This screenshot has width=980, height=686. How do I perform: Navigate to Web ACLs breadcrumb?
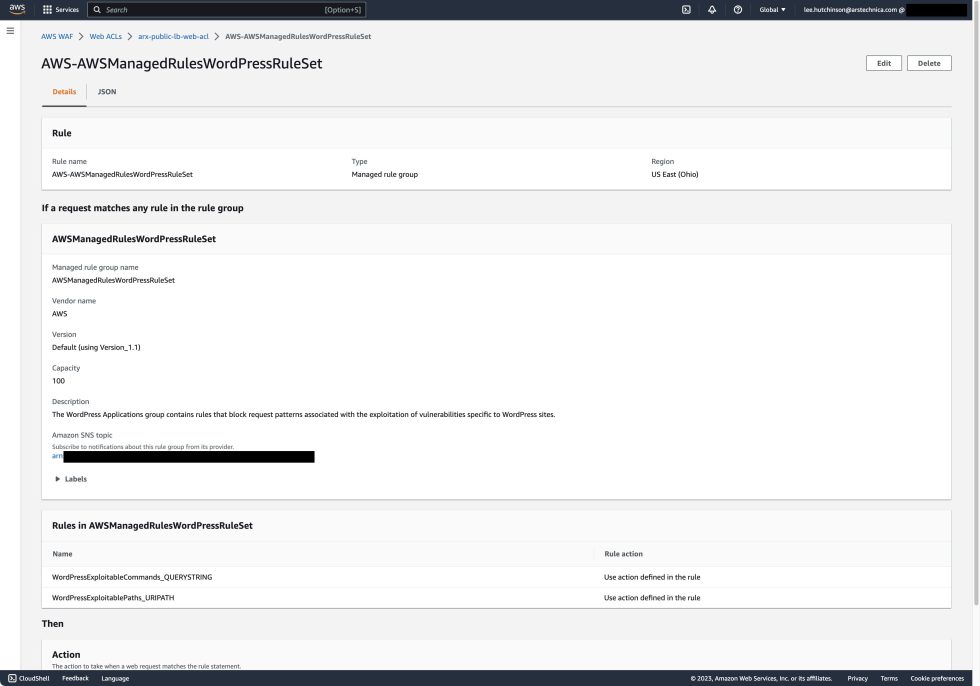tap(106, 36)
